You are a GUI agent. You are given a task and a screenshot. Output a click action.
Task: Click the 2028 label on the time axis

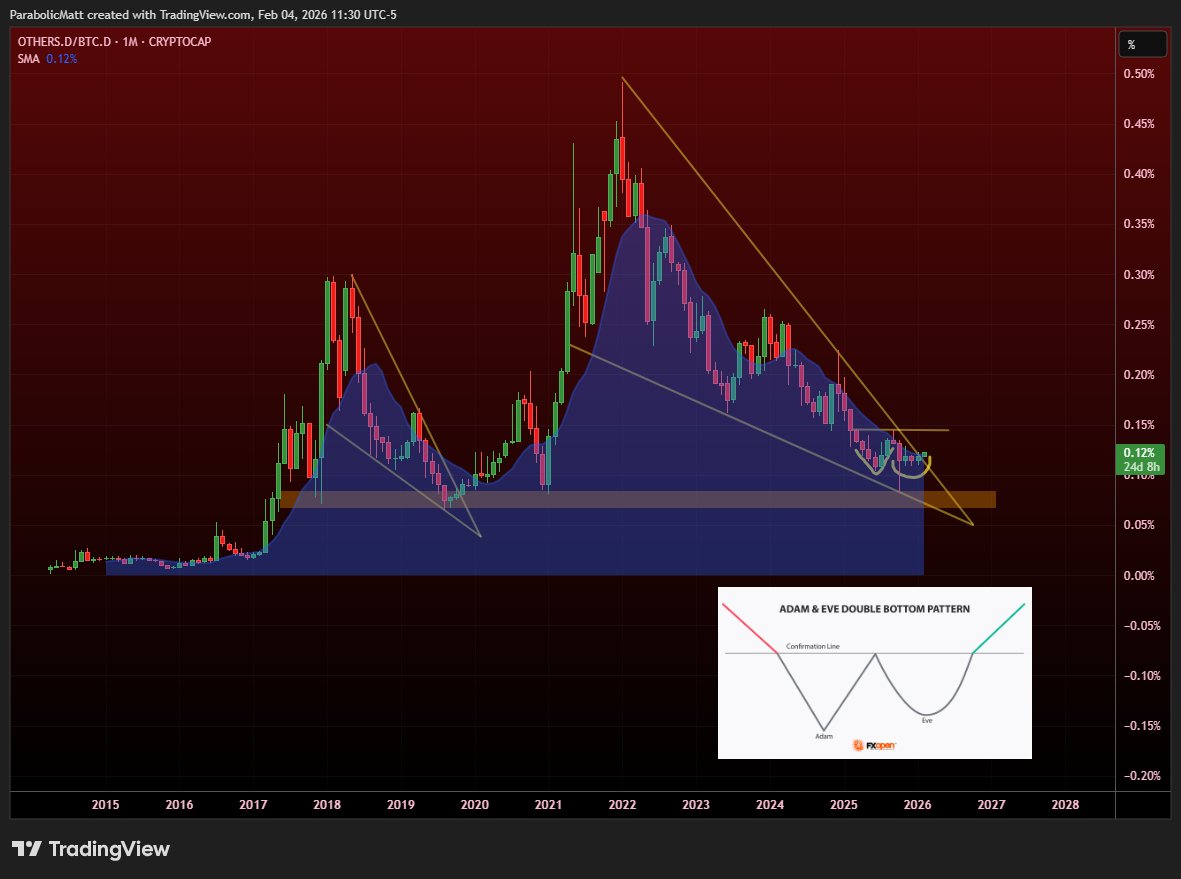(x=1065, y=804)
